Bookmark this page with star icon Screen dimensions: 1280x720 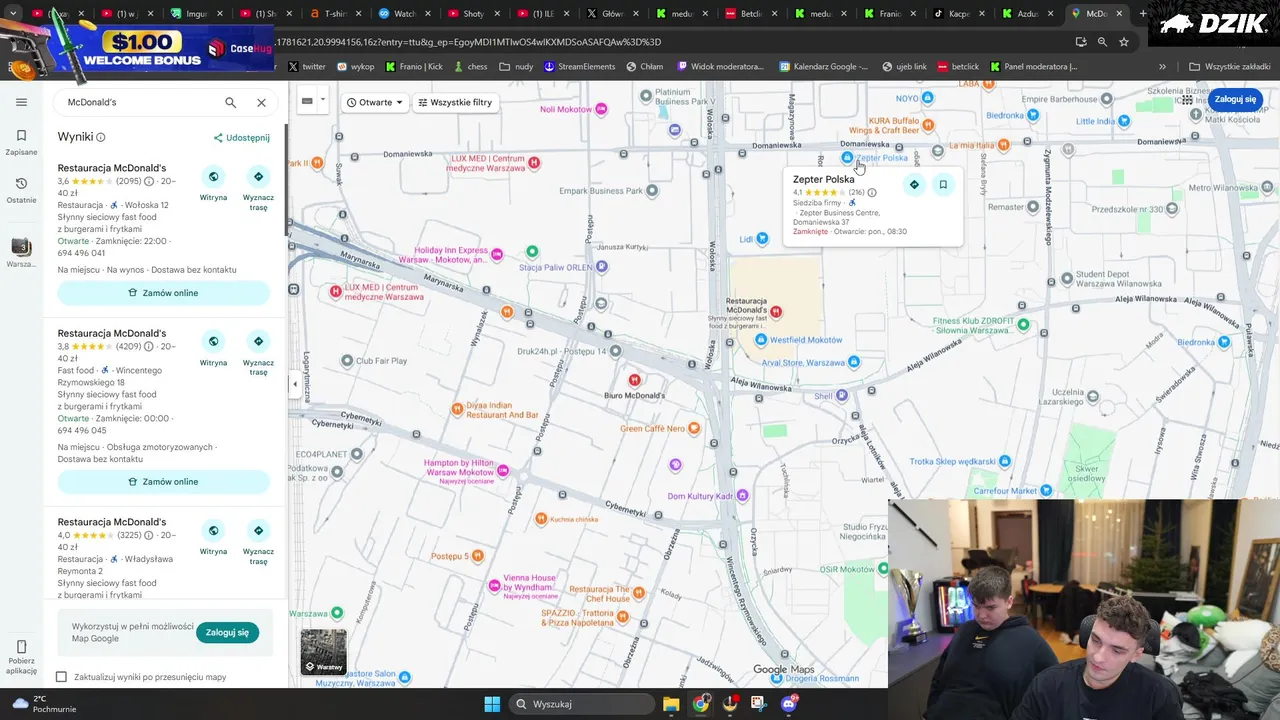(1124, 42)
